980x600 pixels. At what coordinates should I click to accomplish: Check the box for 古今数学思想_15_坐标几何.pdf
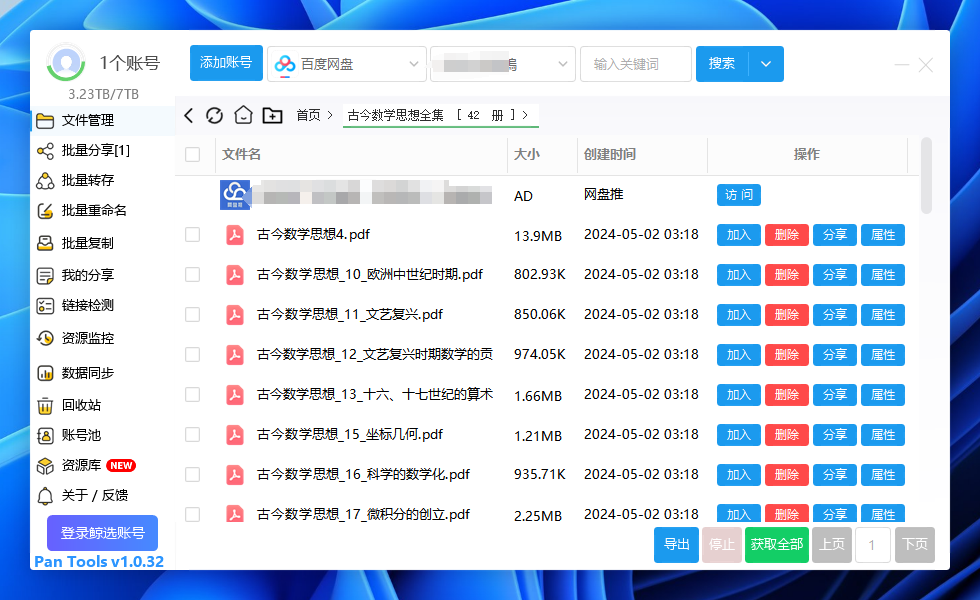pyautogui.click(x=192, y=434)
